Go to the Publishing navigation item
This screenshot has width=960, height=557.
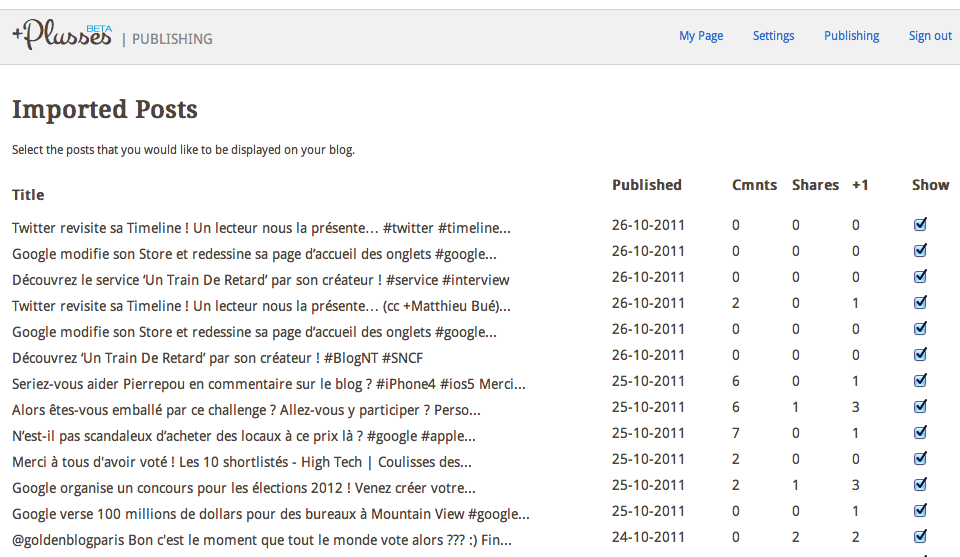[851, 36]
